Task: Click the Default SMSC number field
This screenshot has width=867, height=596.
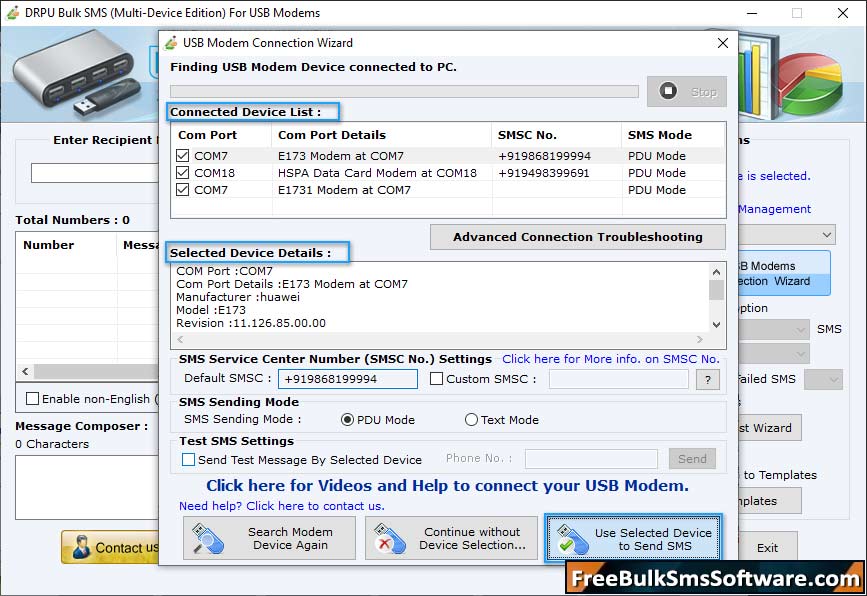Action: coord(348,379)
